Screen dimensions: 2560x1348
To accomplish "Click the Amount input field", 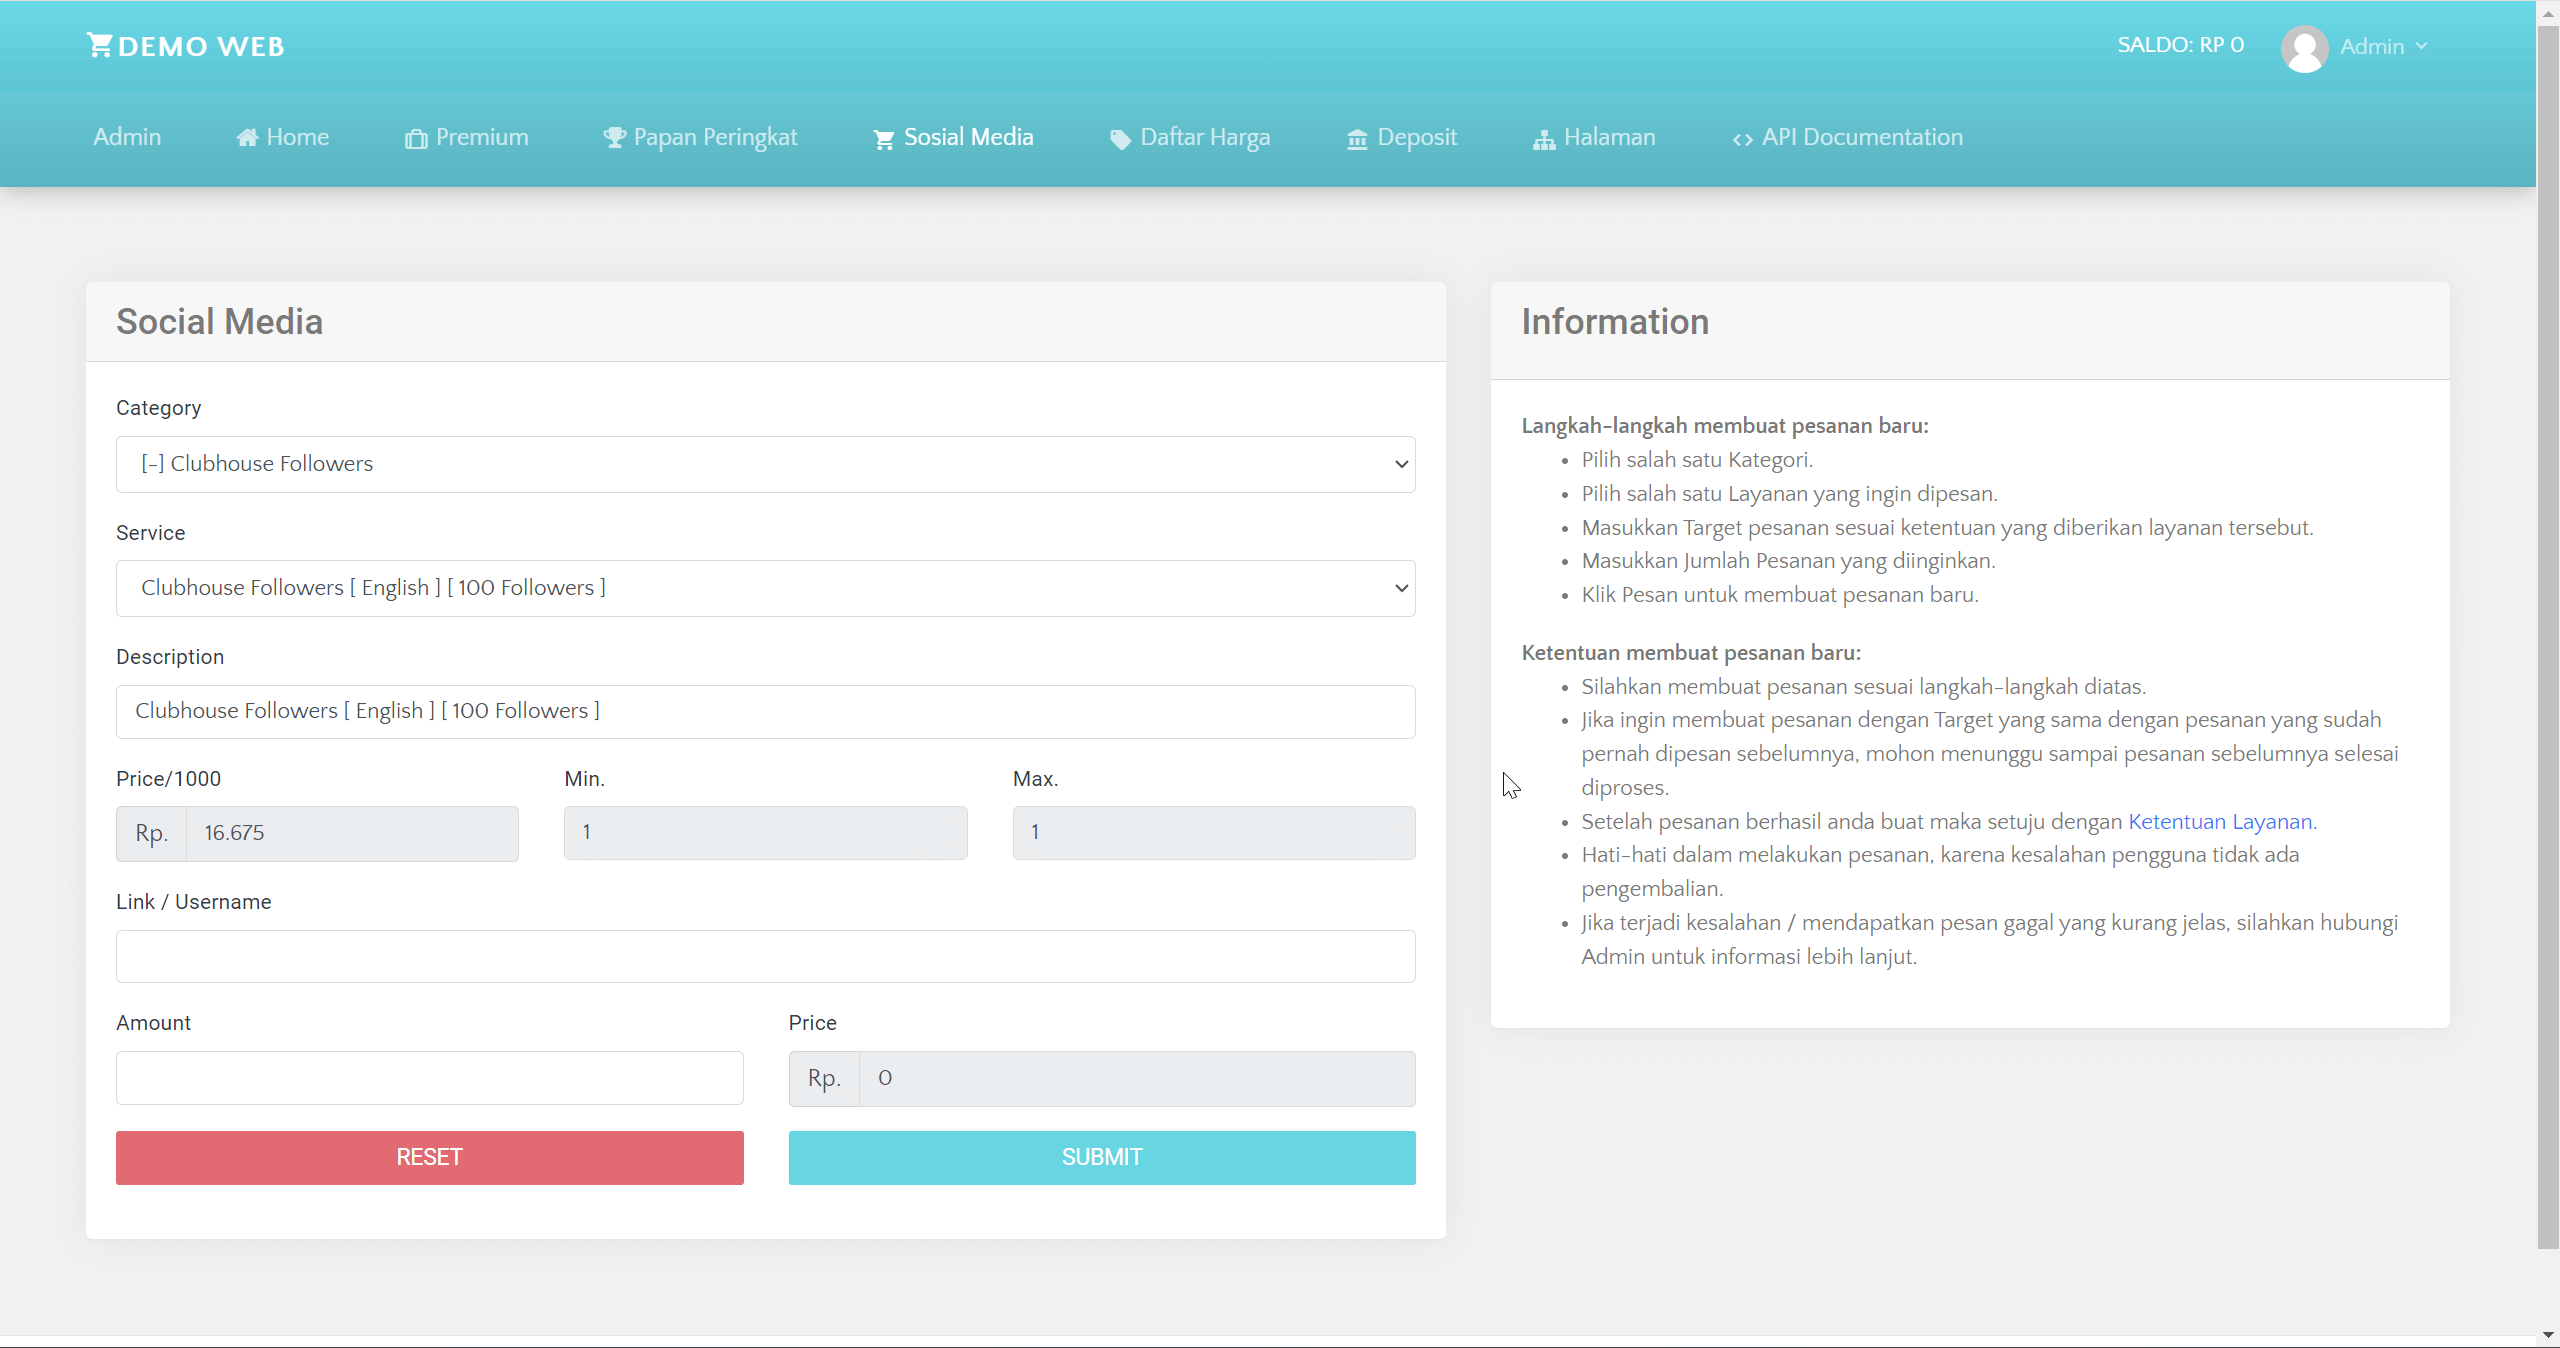I will pos(429,1078).
